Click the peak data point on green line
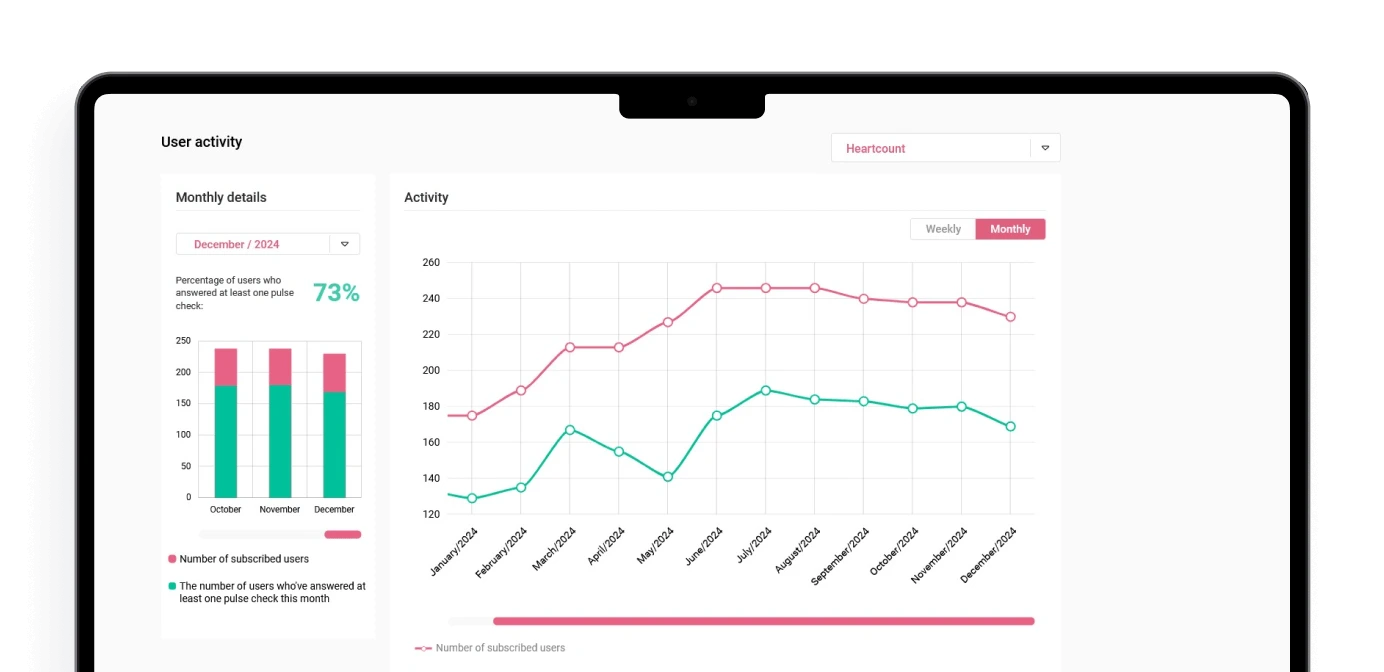 765,390
